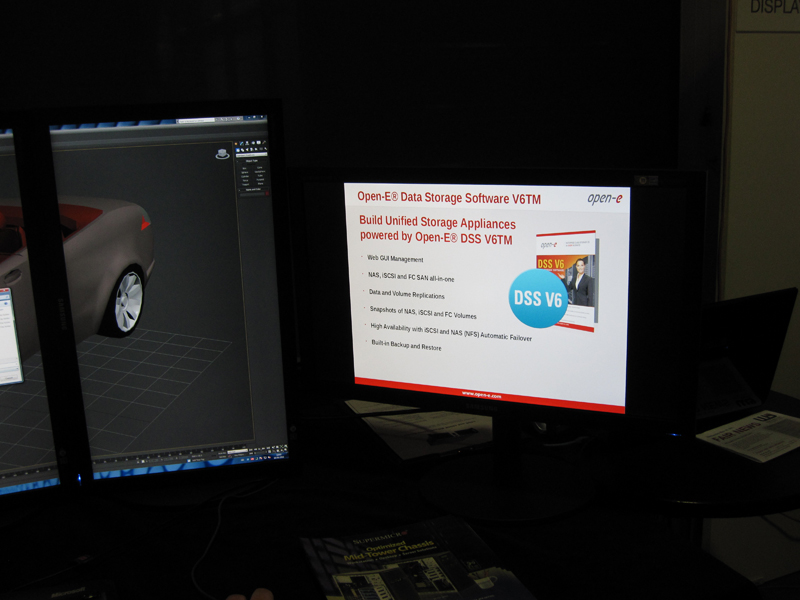
Task: Click the 'Built-in Backup and Restore' bullet
Action: click(x=407, y=345)
